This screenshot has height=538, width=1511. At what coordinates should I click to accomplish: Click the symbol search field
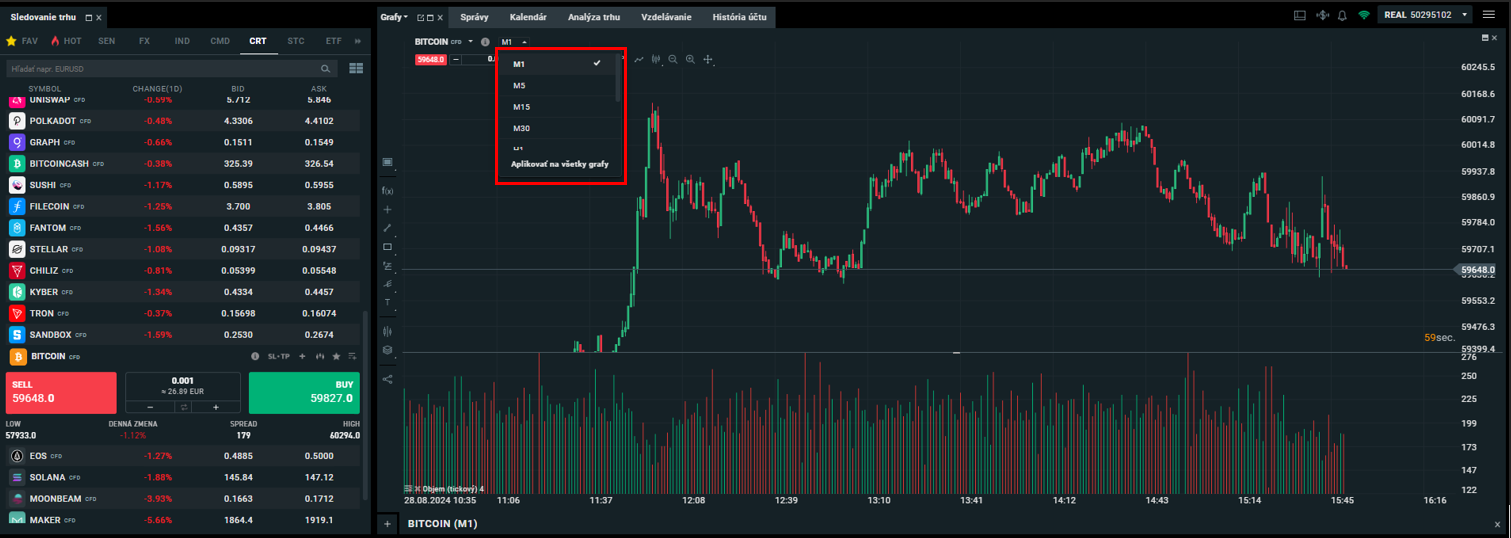tap(160, 69)
